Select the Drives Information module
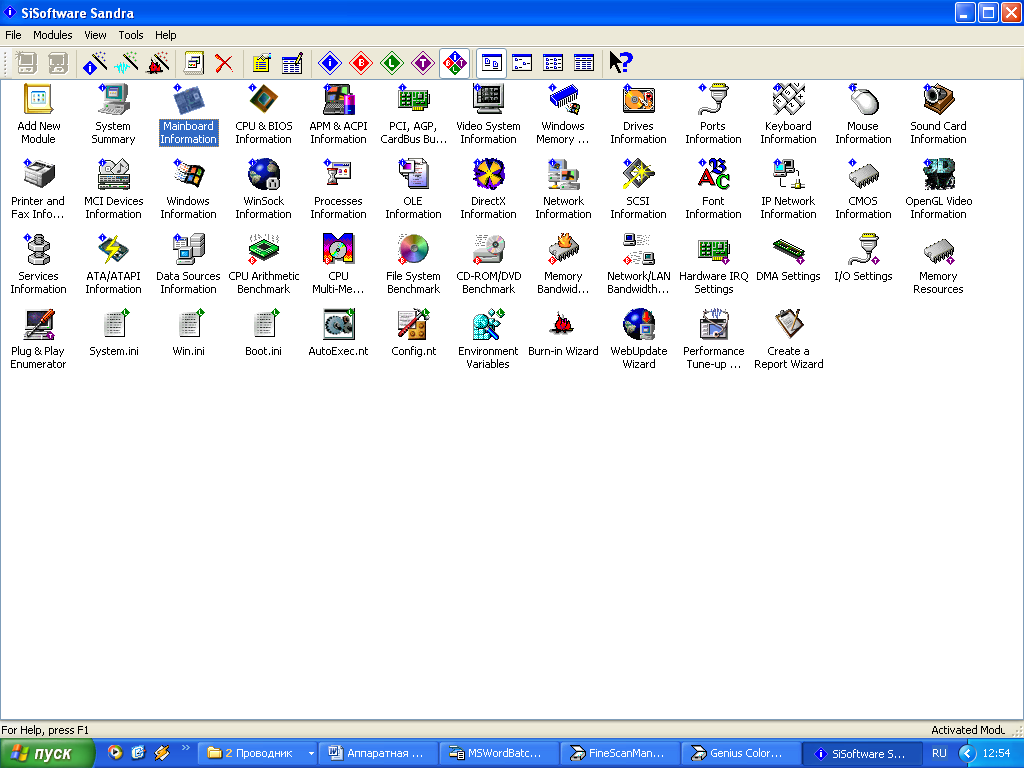The height and width of the screenshot is (768, 1024). [638, 114]
